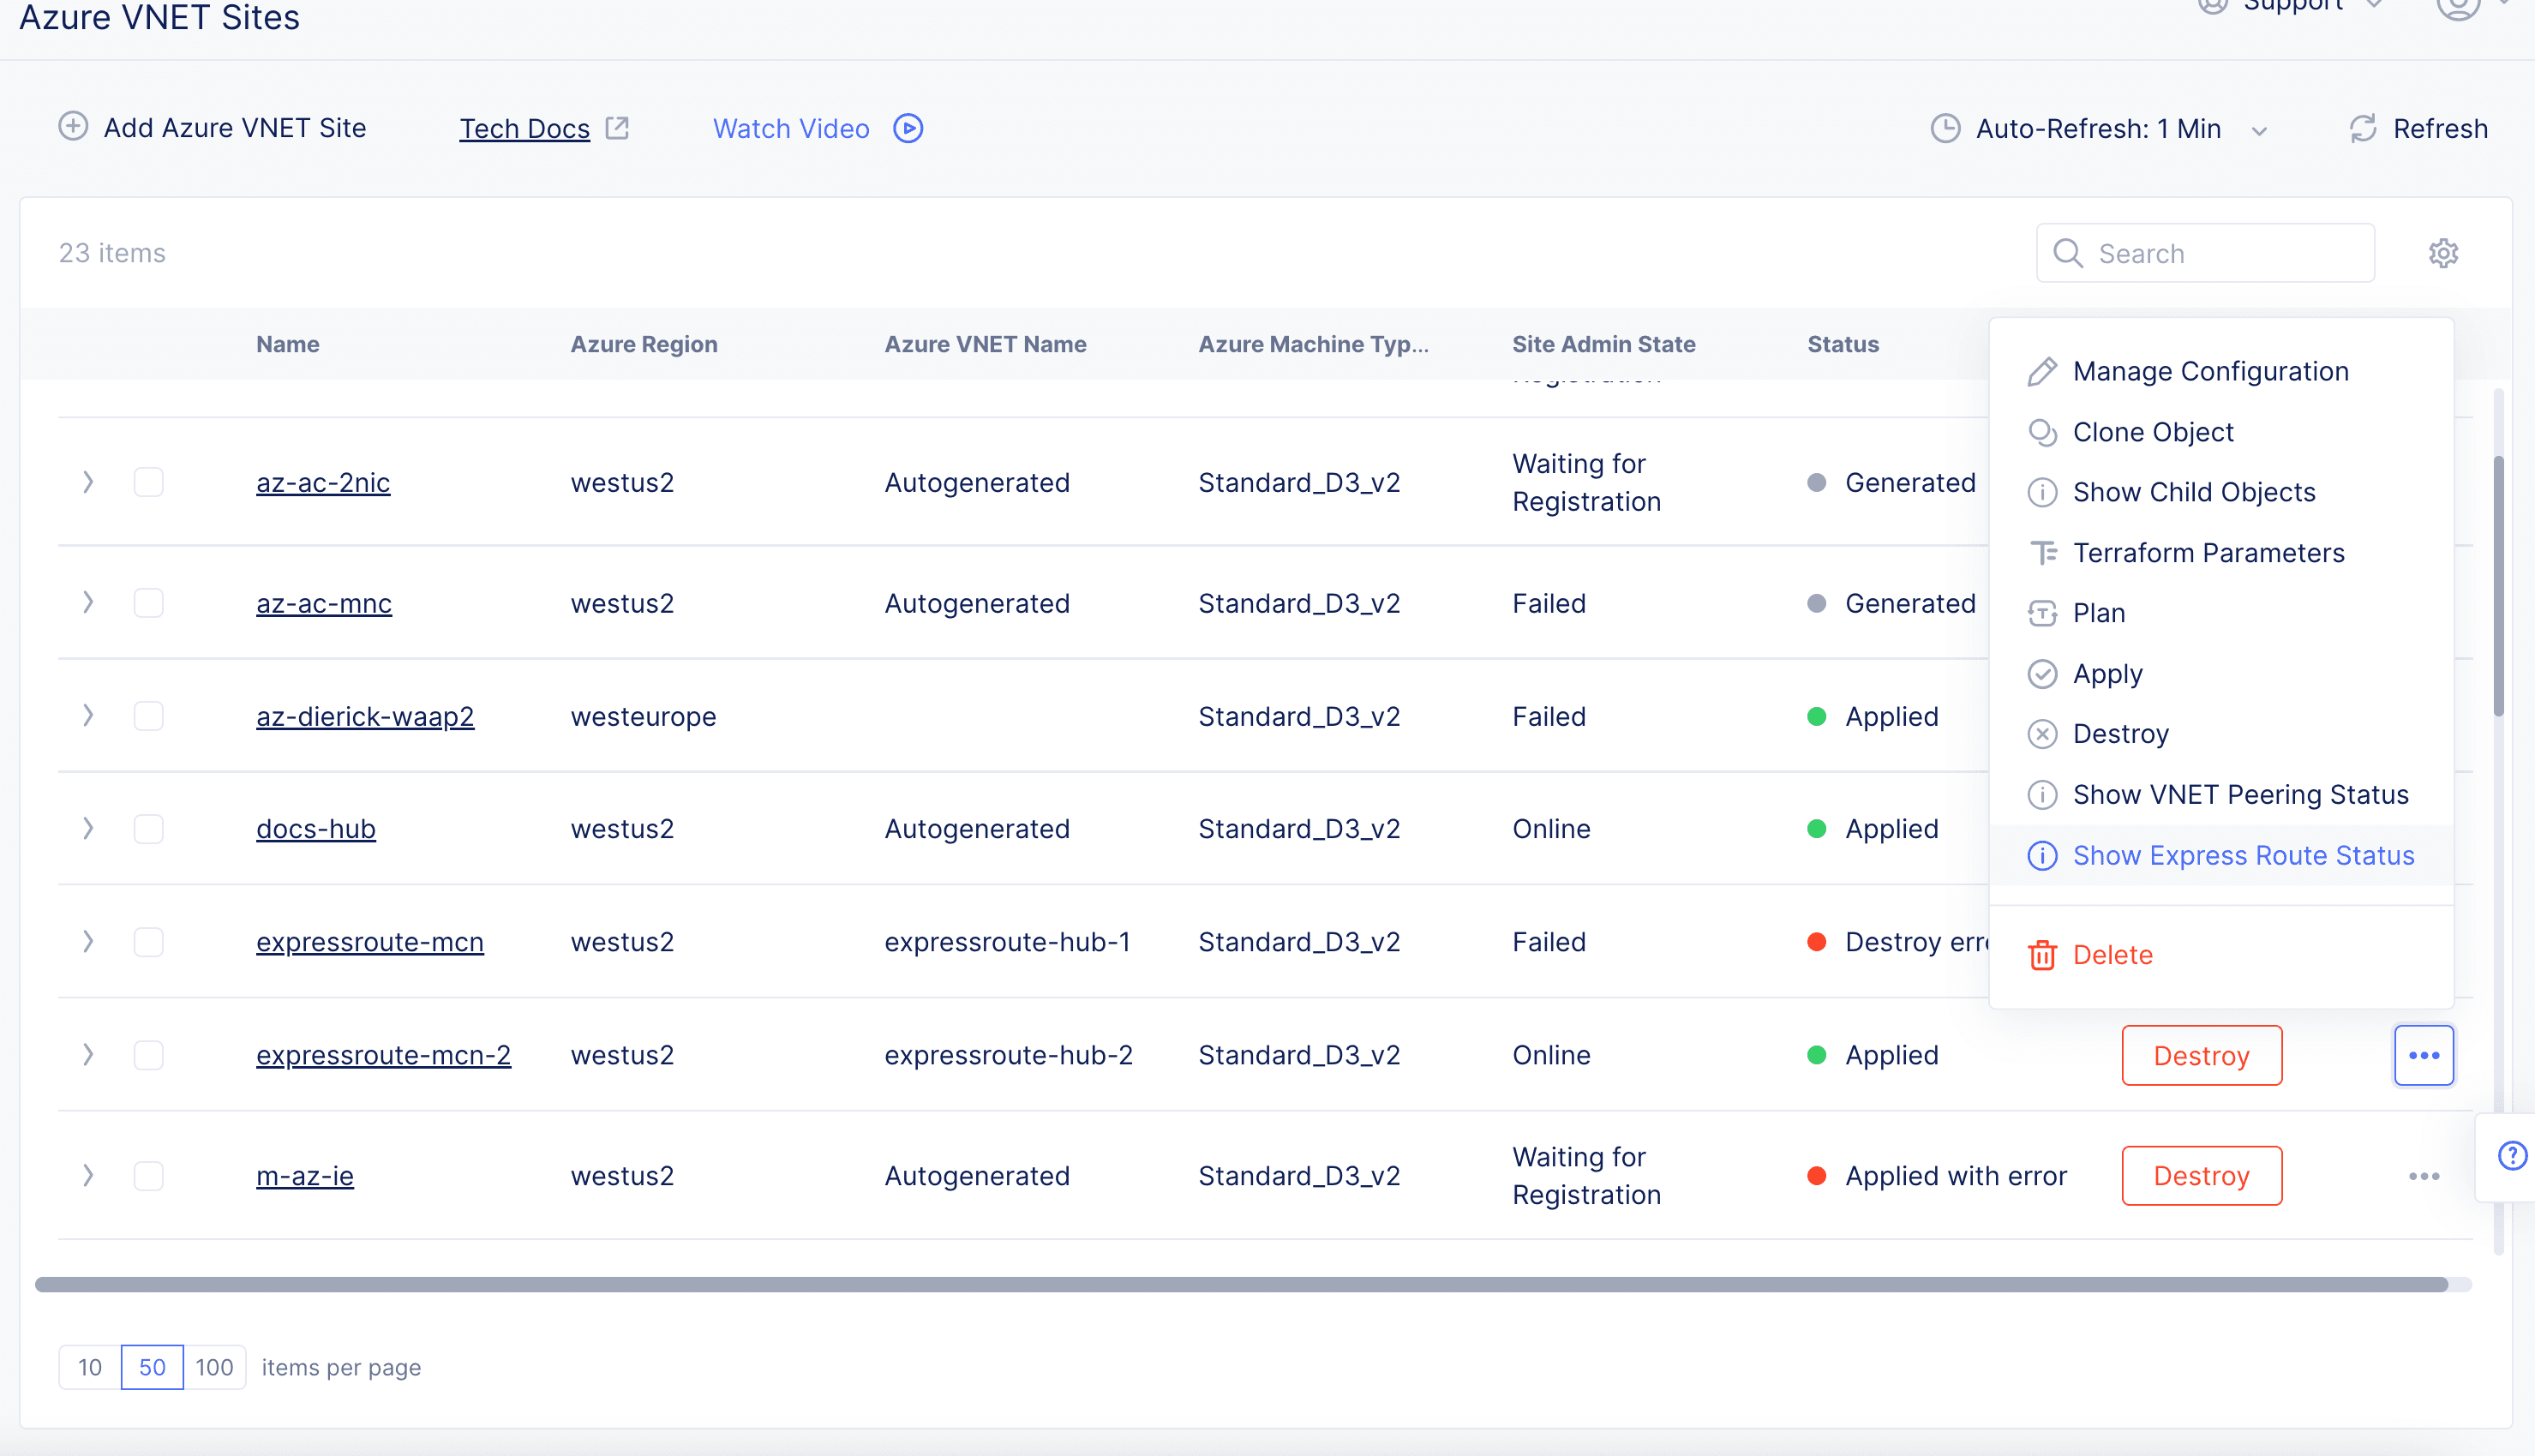This screenshot has height=1456, width=2535.
Task: Select the az-dierick-waap2 row checkbox
Action: (x=149, y=717)
